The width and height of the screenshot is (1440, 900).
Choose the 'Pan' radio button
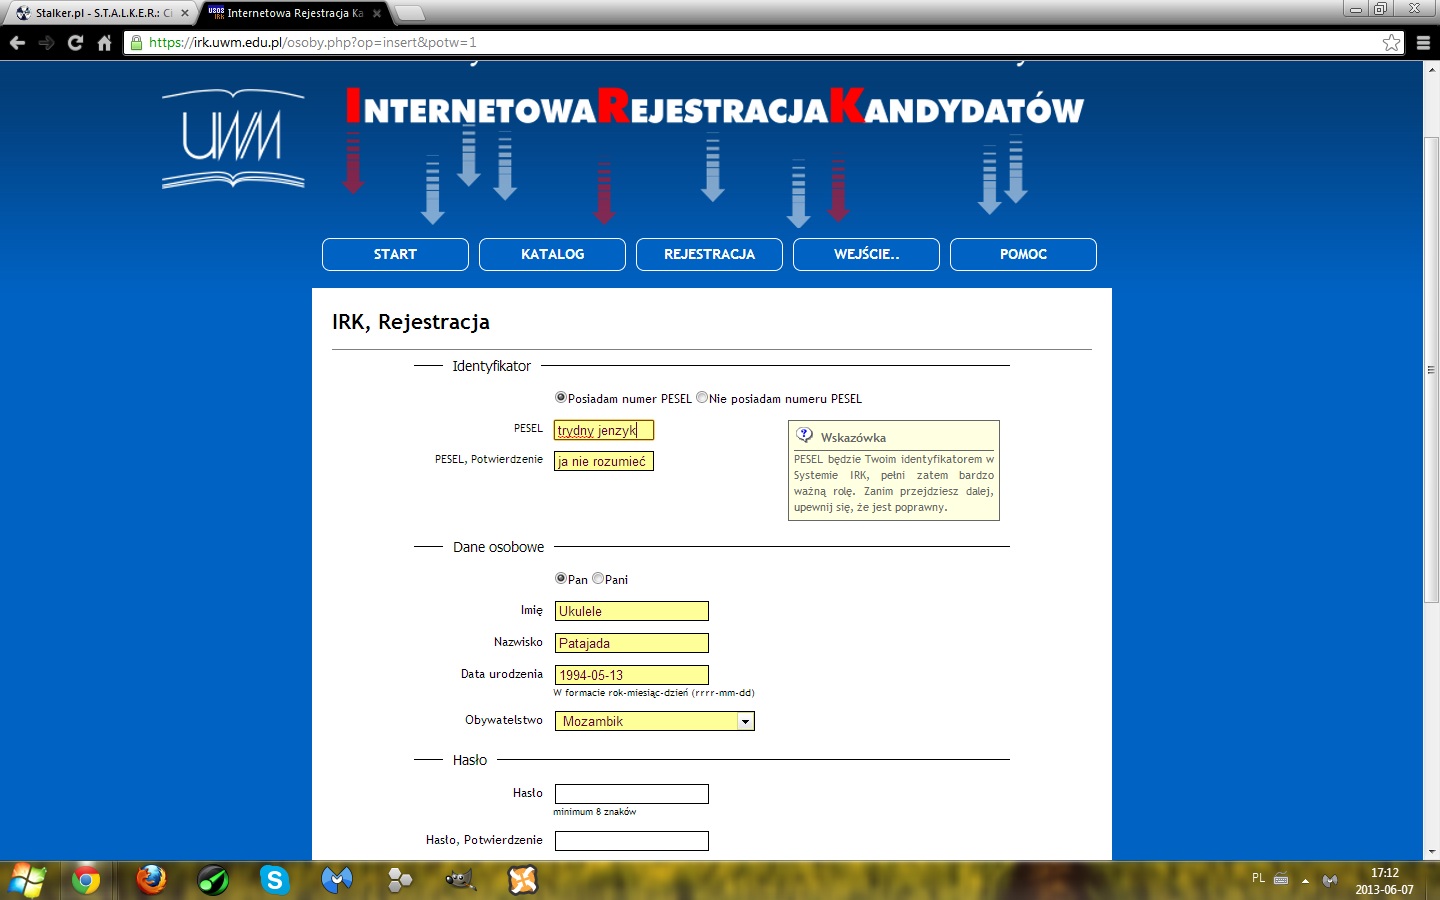coord(561,579)
